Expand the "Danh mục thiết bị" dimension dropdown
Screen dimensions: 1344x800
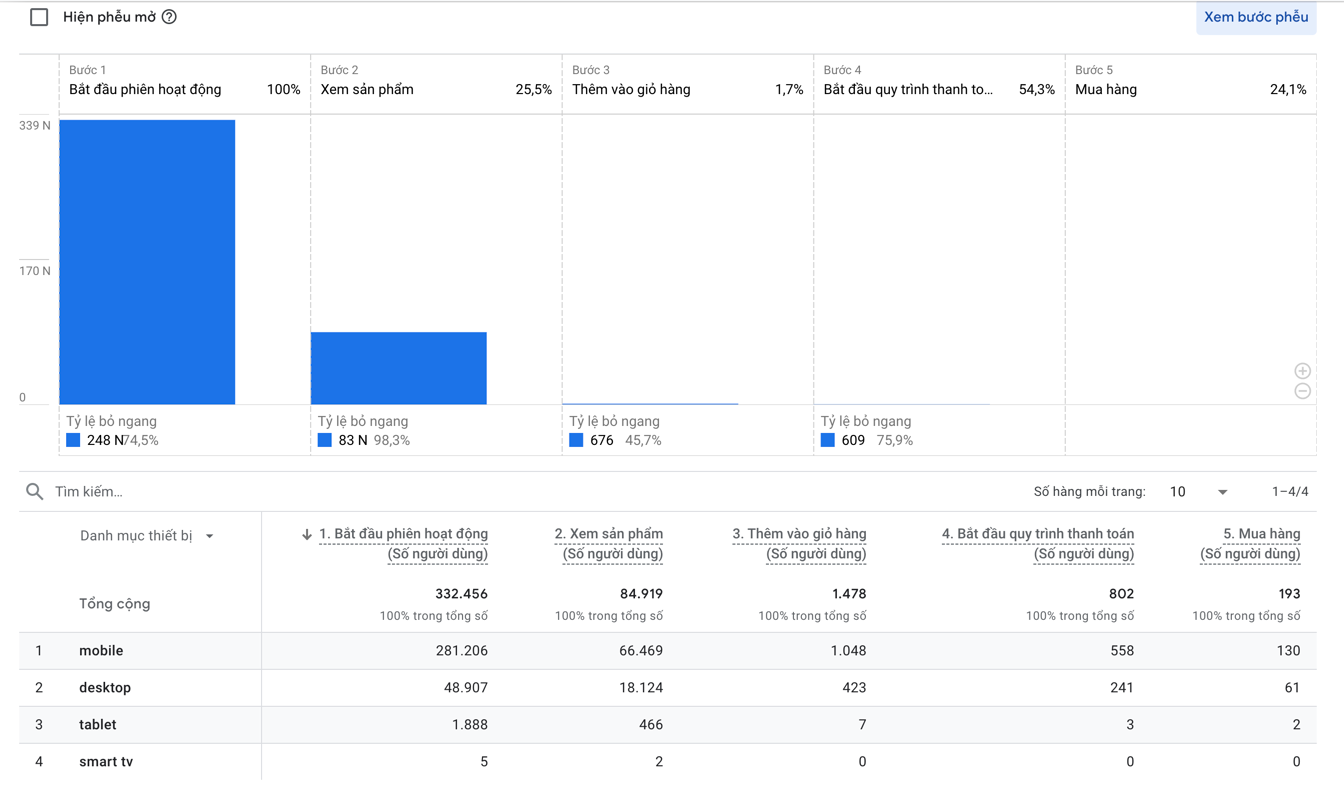(147, 536)
